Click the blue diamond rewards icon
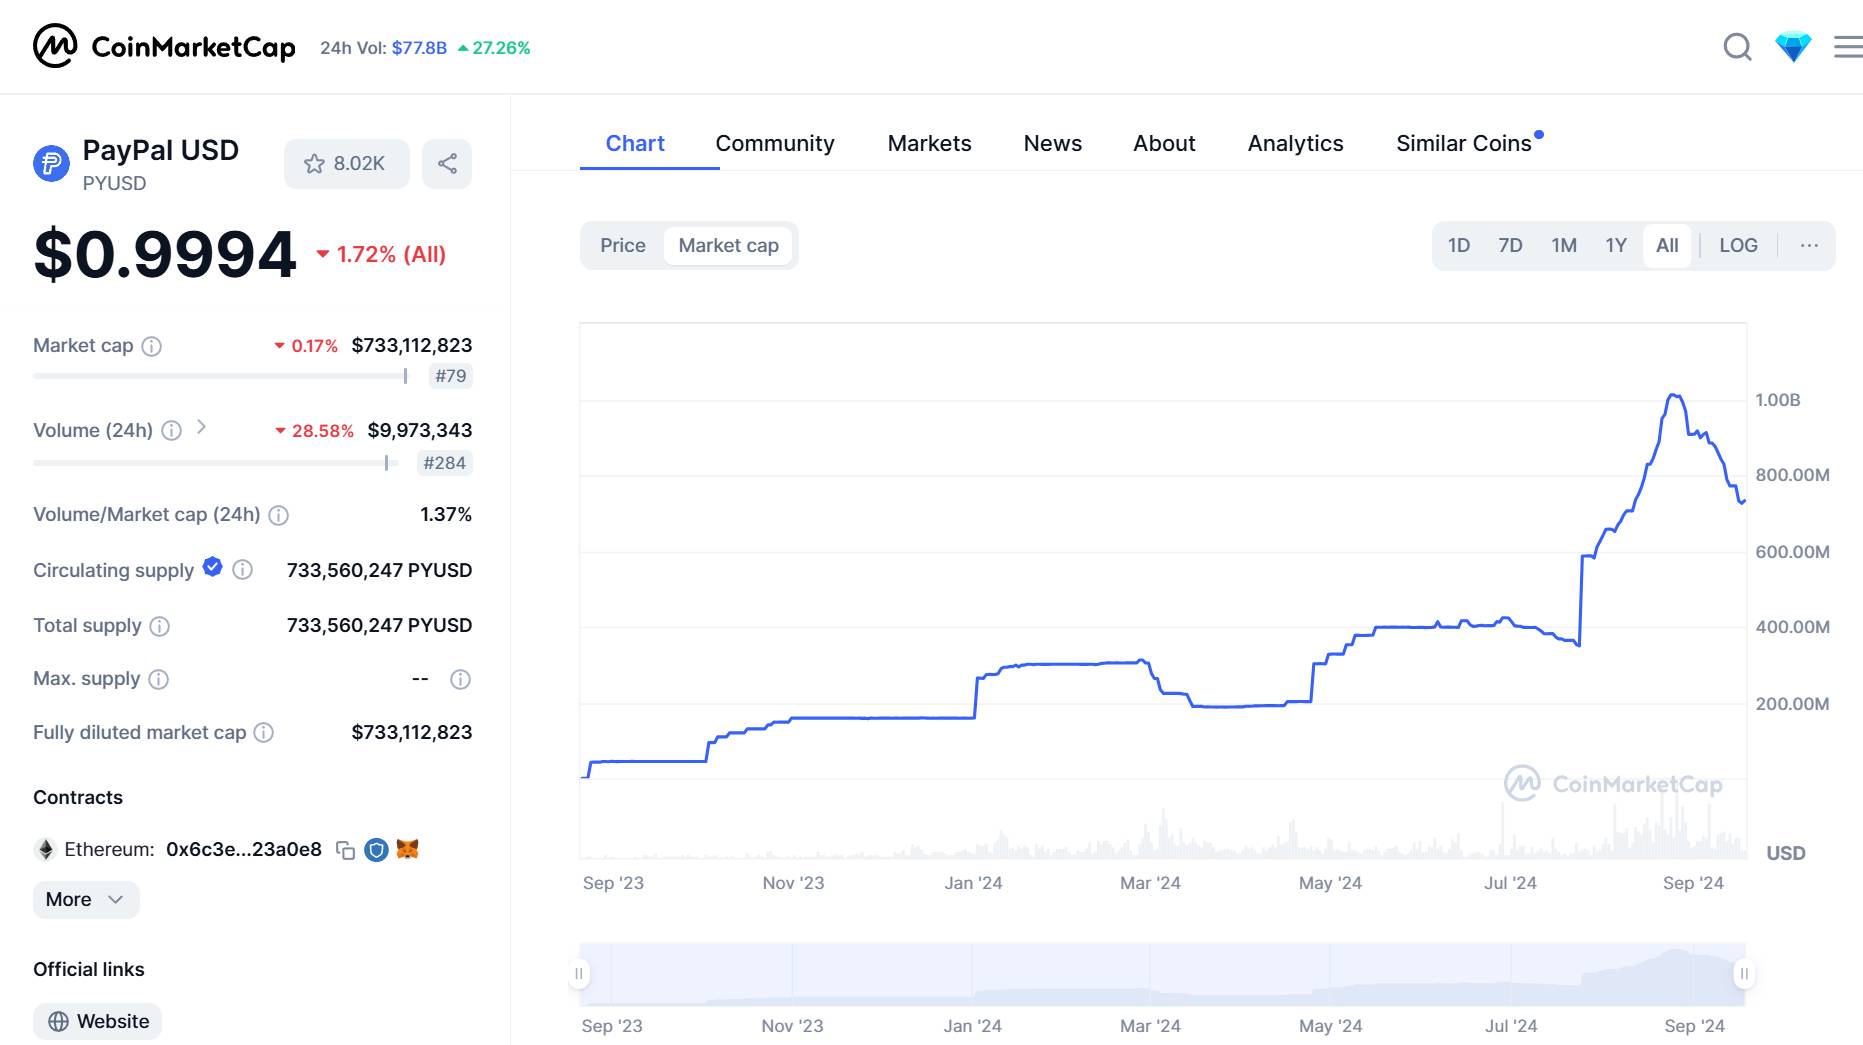Viewport: 1863px width, 1045px height. (1793, 47)
